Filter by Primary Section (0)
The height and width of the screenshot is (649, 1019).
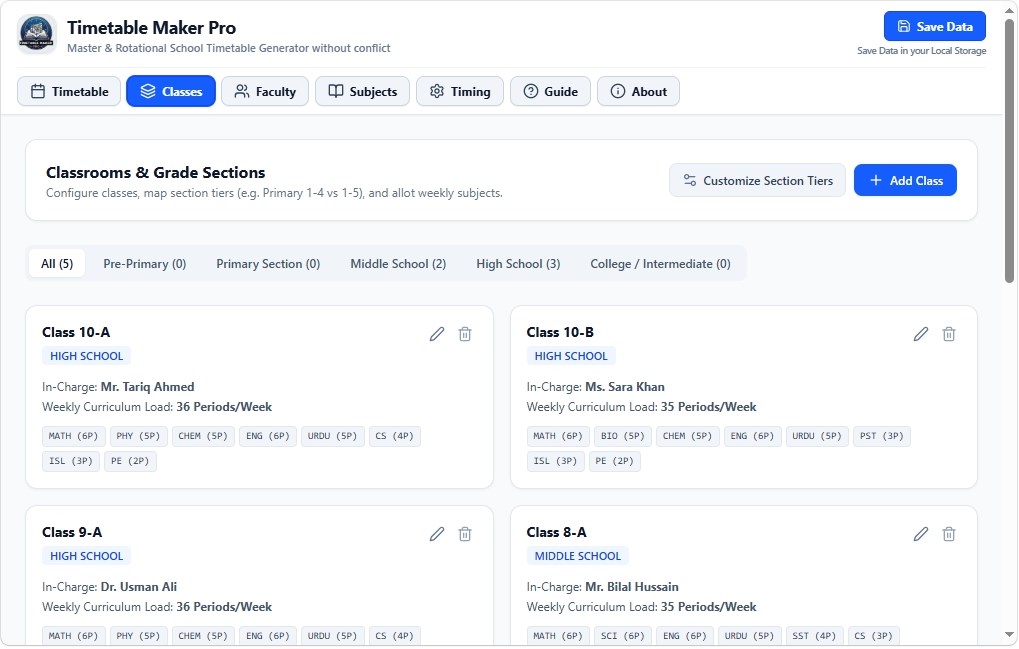click(268, 264)
